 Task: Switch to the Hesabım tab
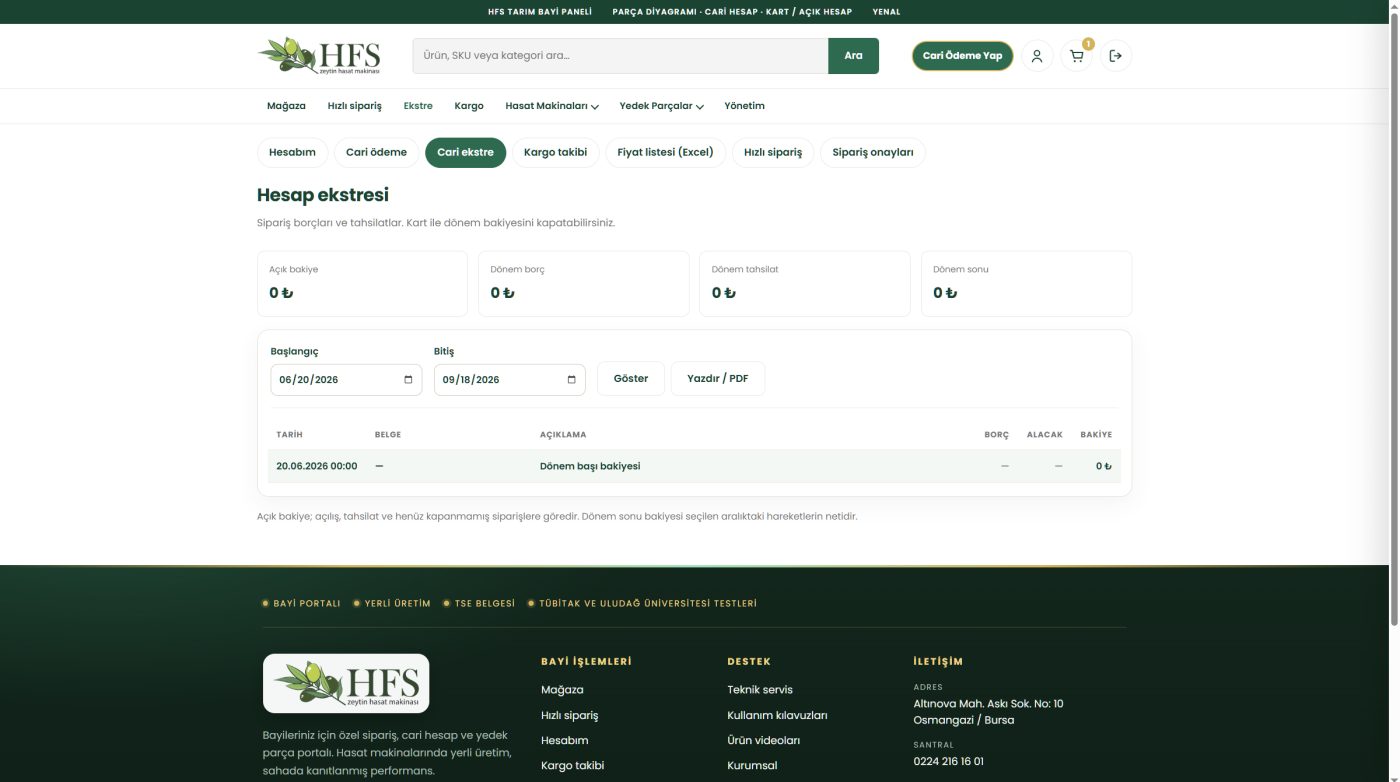292,152
